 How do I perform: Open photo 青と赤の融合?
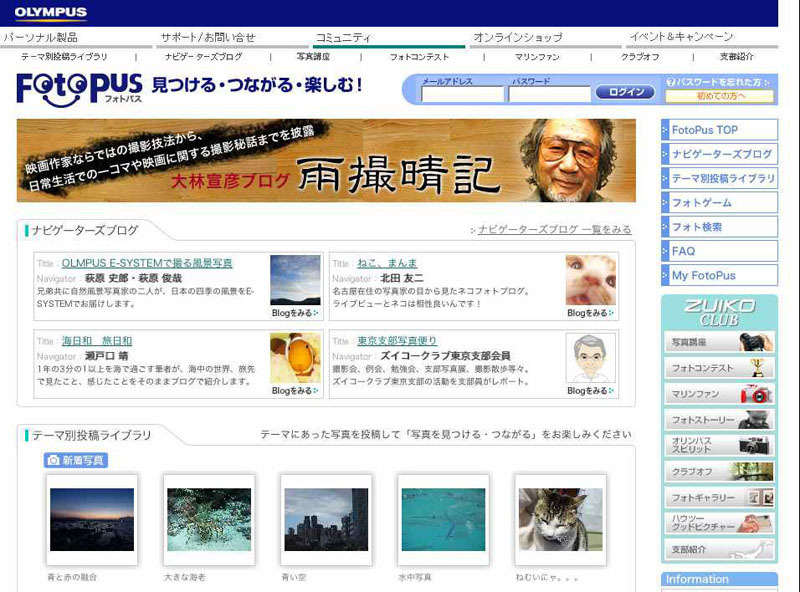(92, 520)
